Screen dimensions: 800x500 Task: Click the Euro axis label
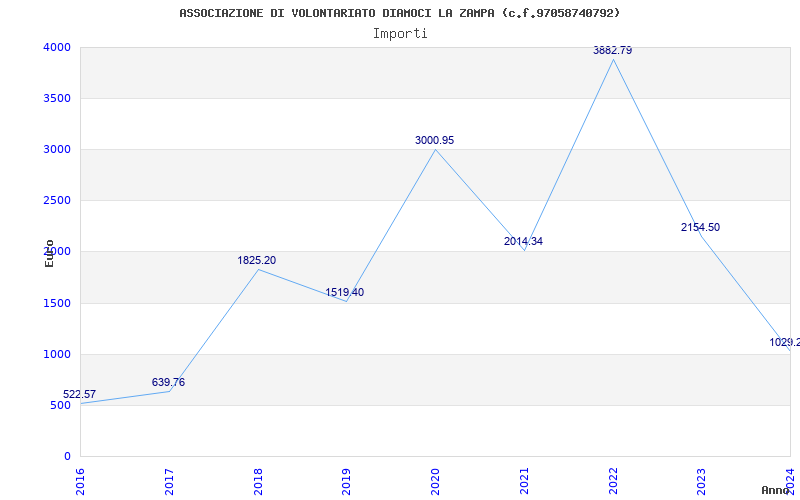pyautogui.click(x=49, y=253)
